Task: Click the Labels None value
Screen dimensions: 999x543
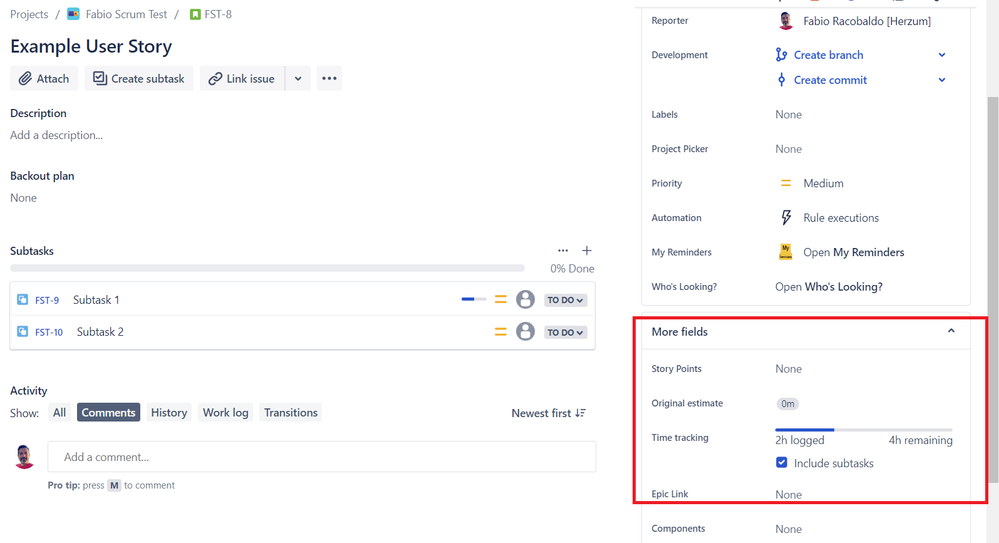Action: (x=788, y=115)
